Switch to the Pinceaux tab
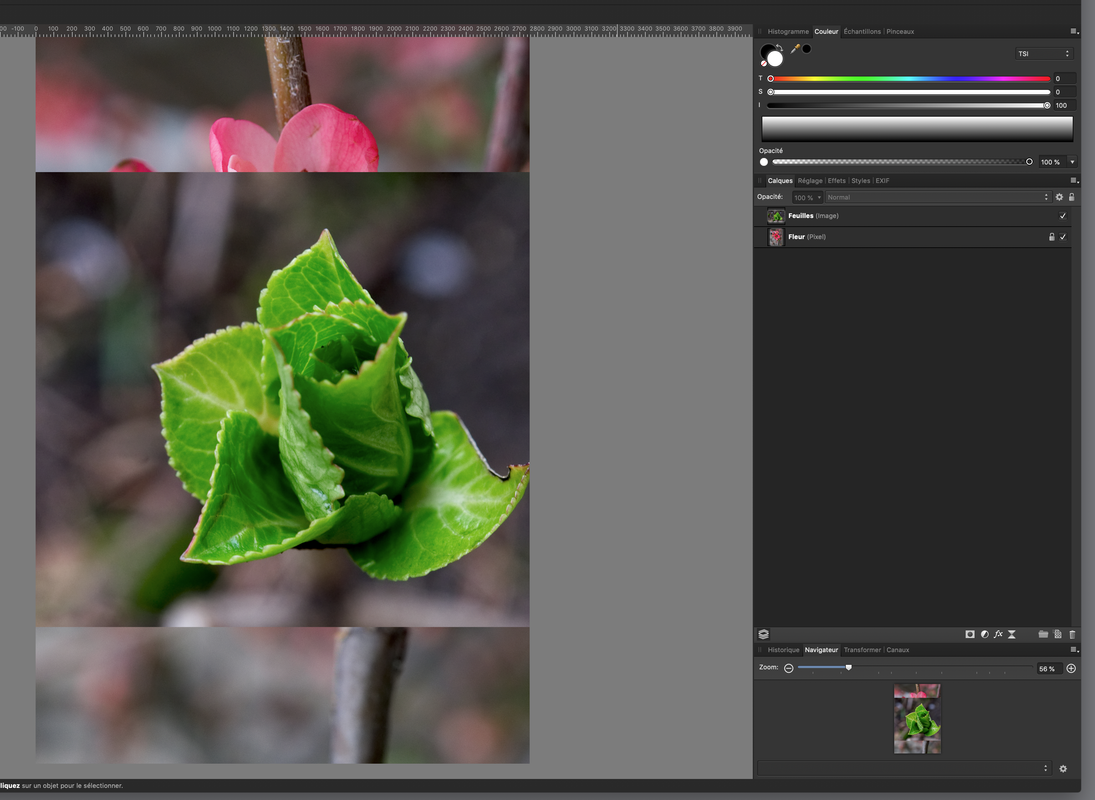 pyautogui.click(x=900, y=31)
